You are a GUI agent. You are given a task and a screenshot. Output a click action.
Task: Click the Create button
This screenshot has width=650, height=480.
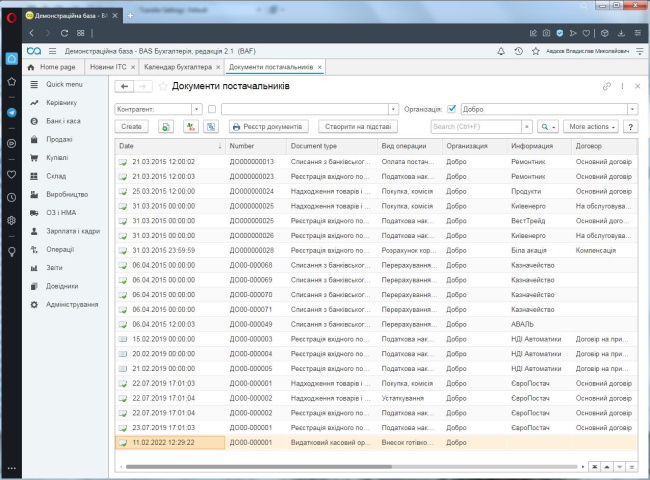(x=131, y=127)
